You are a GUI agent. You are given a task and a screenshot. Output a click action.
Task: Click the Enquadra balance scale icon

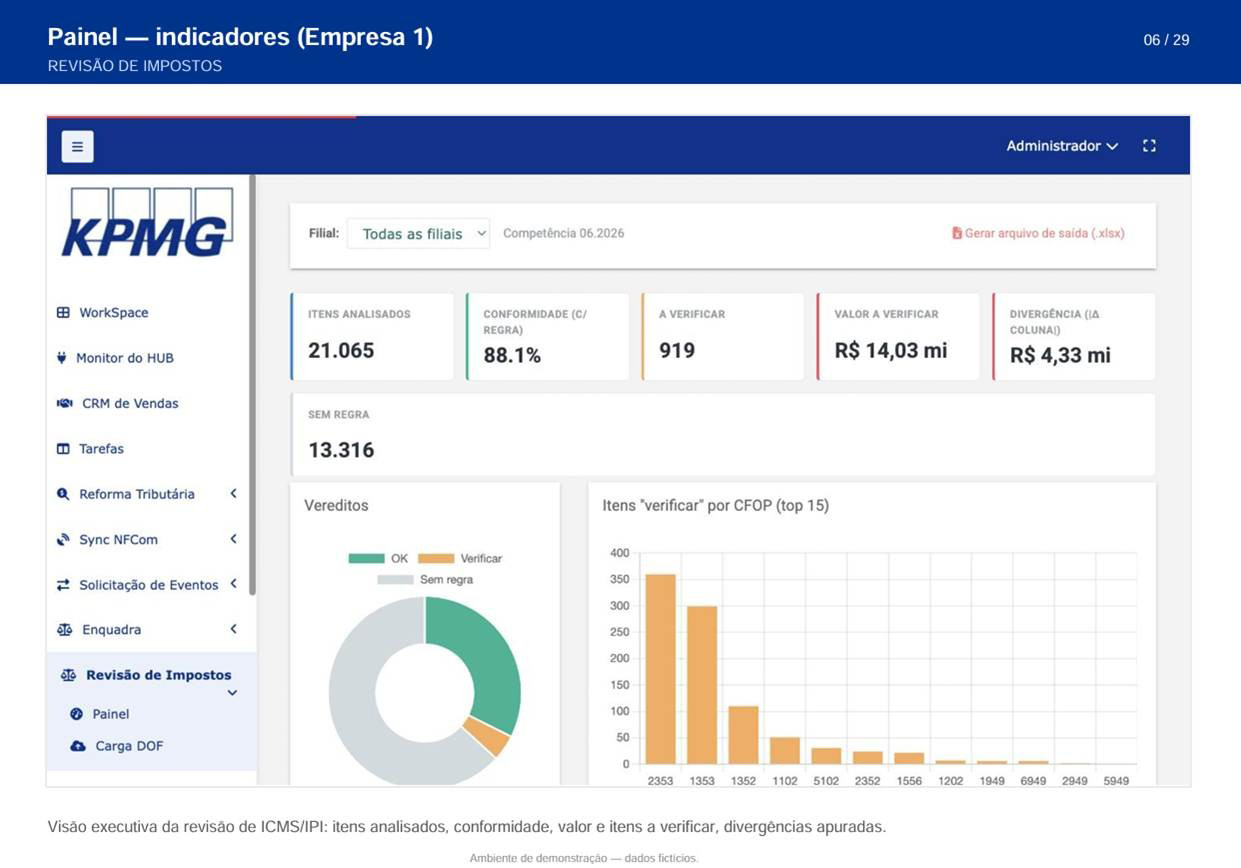(64, 630)
